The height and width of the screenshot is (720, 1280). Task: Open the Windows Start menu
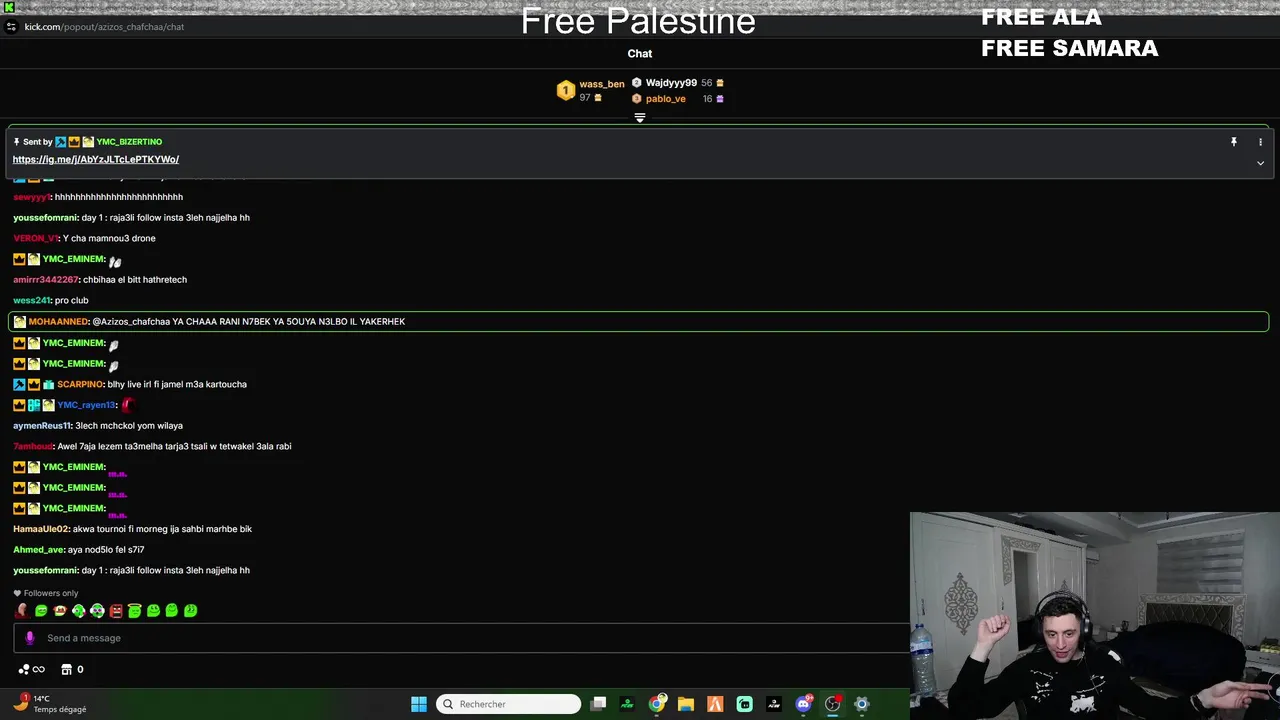pos(419,704)
